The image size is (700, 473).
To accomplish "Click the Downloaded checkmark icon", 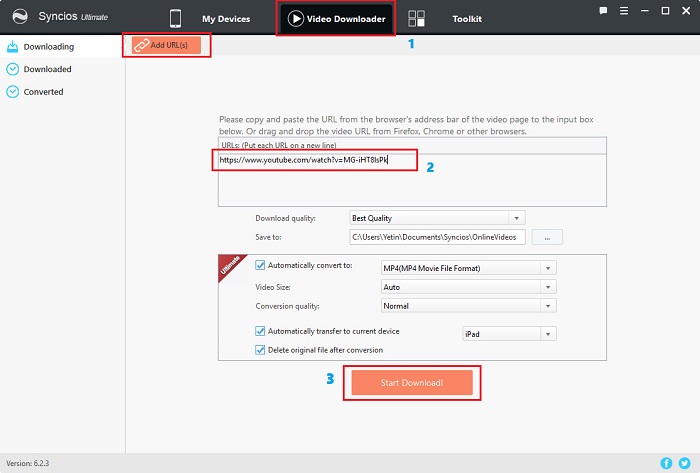I will (12, 69).
